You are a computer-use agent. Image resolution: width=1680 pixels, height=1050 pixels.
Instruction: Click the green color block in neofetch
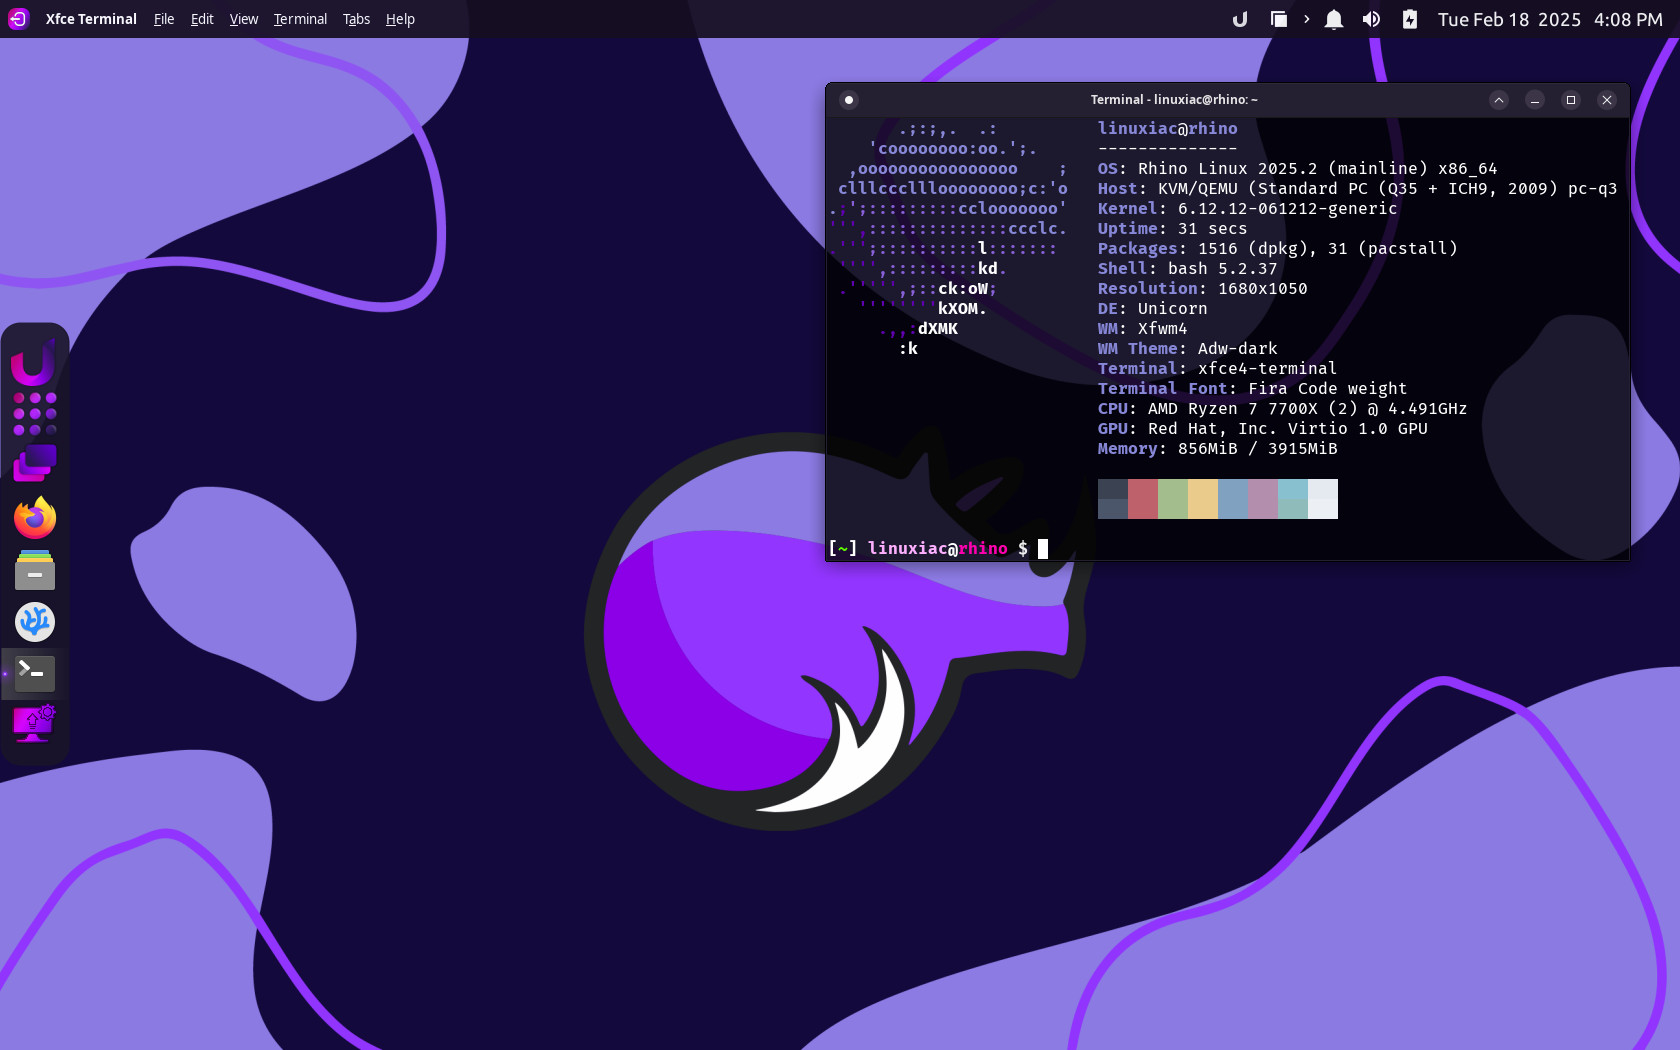pos(1173,499)
